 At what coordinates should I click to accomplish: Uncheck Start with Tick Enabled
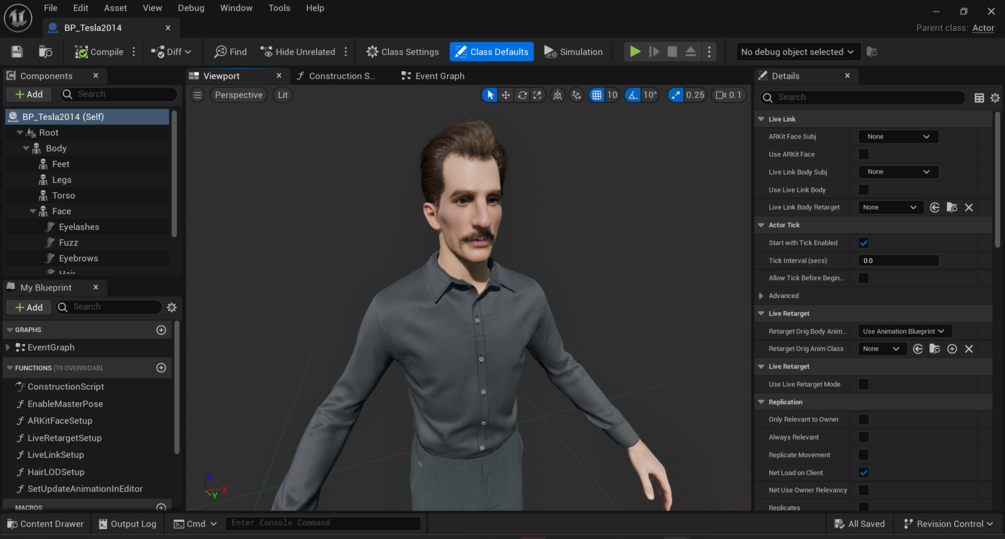click(x=863, y=243)
